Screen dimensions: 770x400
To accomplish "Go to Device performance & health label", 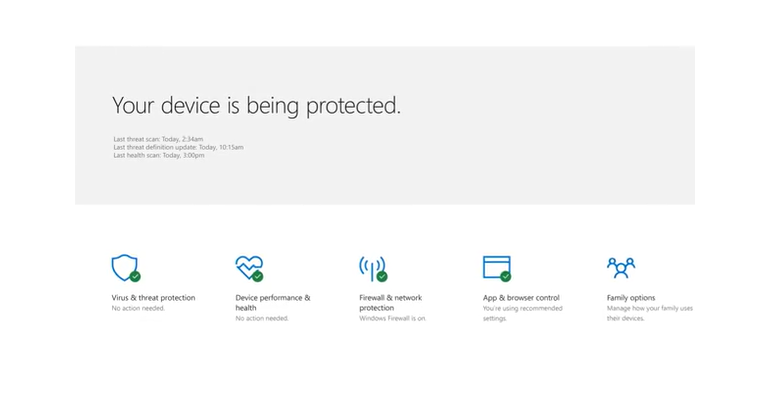I will (273, 302).
